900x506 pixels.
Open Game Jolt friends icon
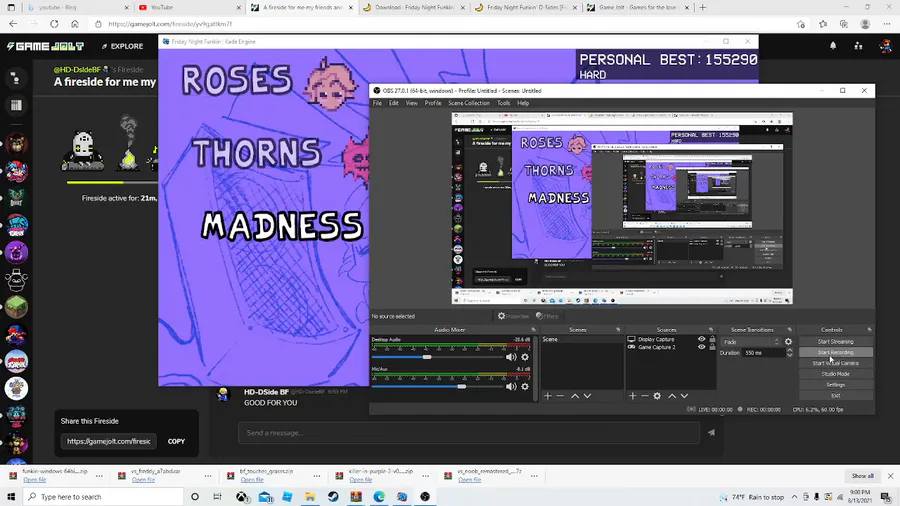[858, 46]
